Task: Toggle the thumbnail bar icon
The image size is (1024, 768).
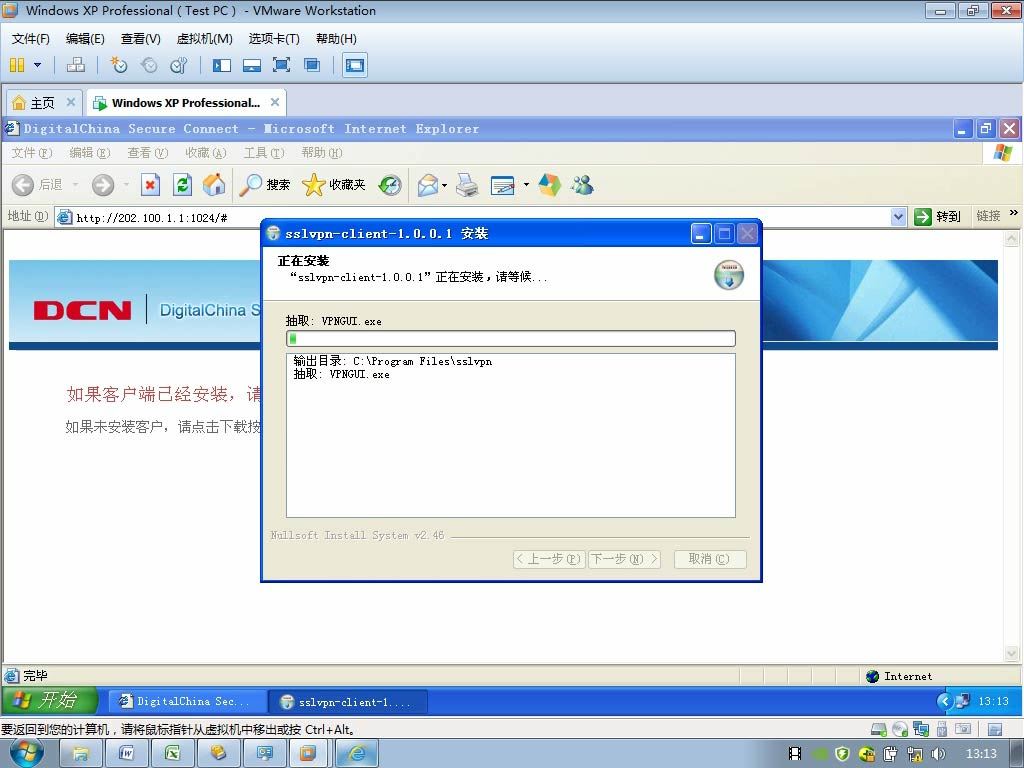Action: [x=251, y=65]
